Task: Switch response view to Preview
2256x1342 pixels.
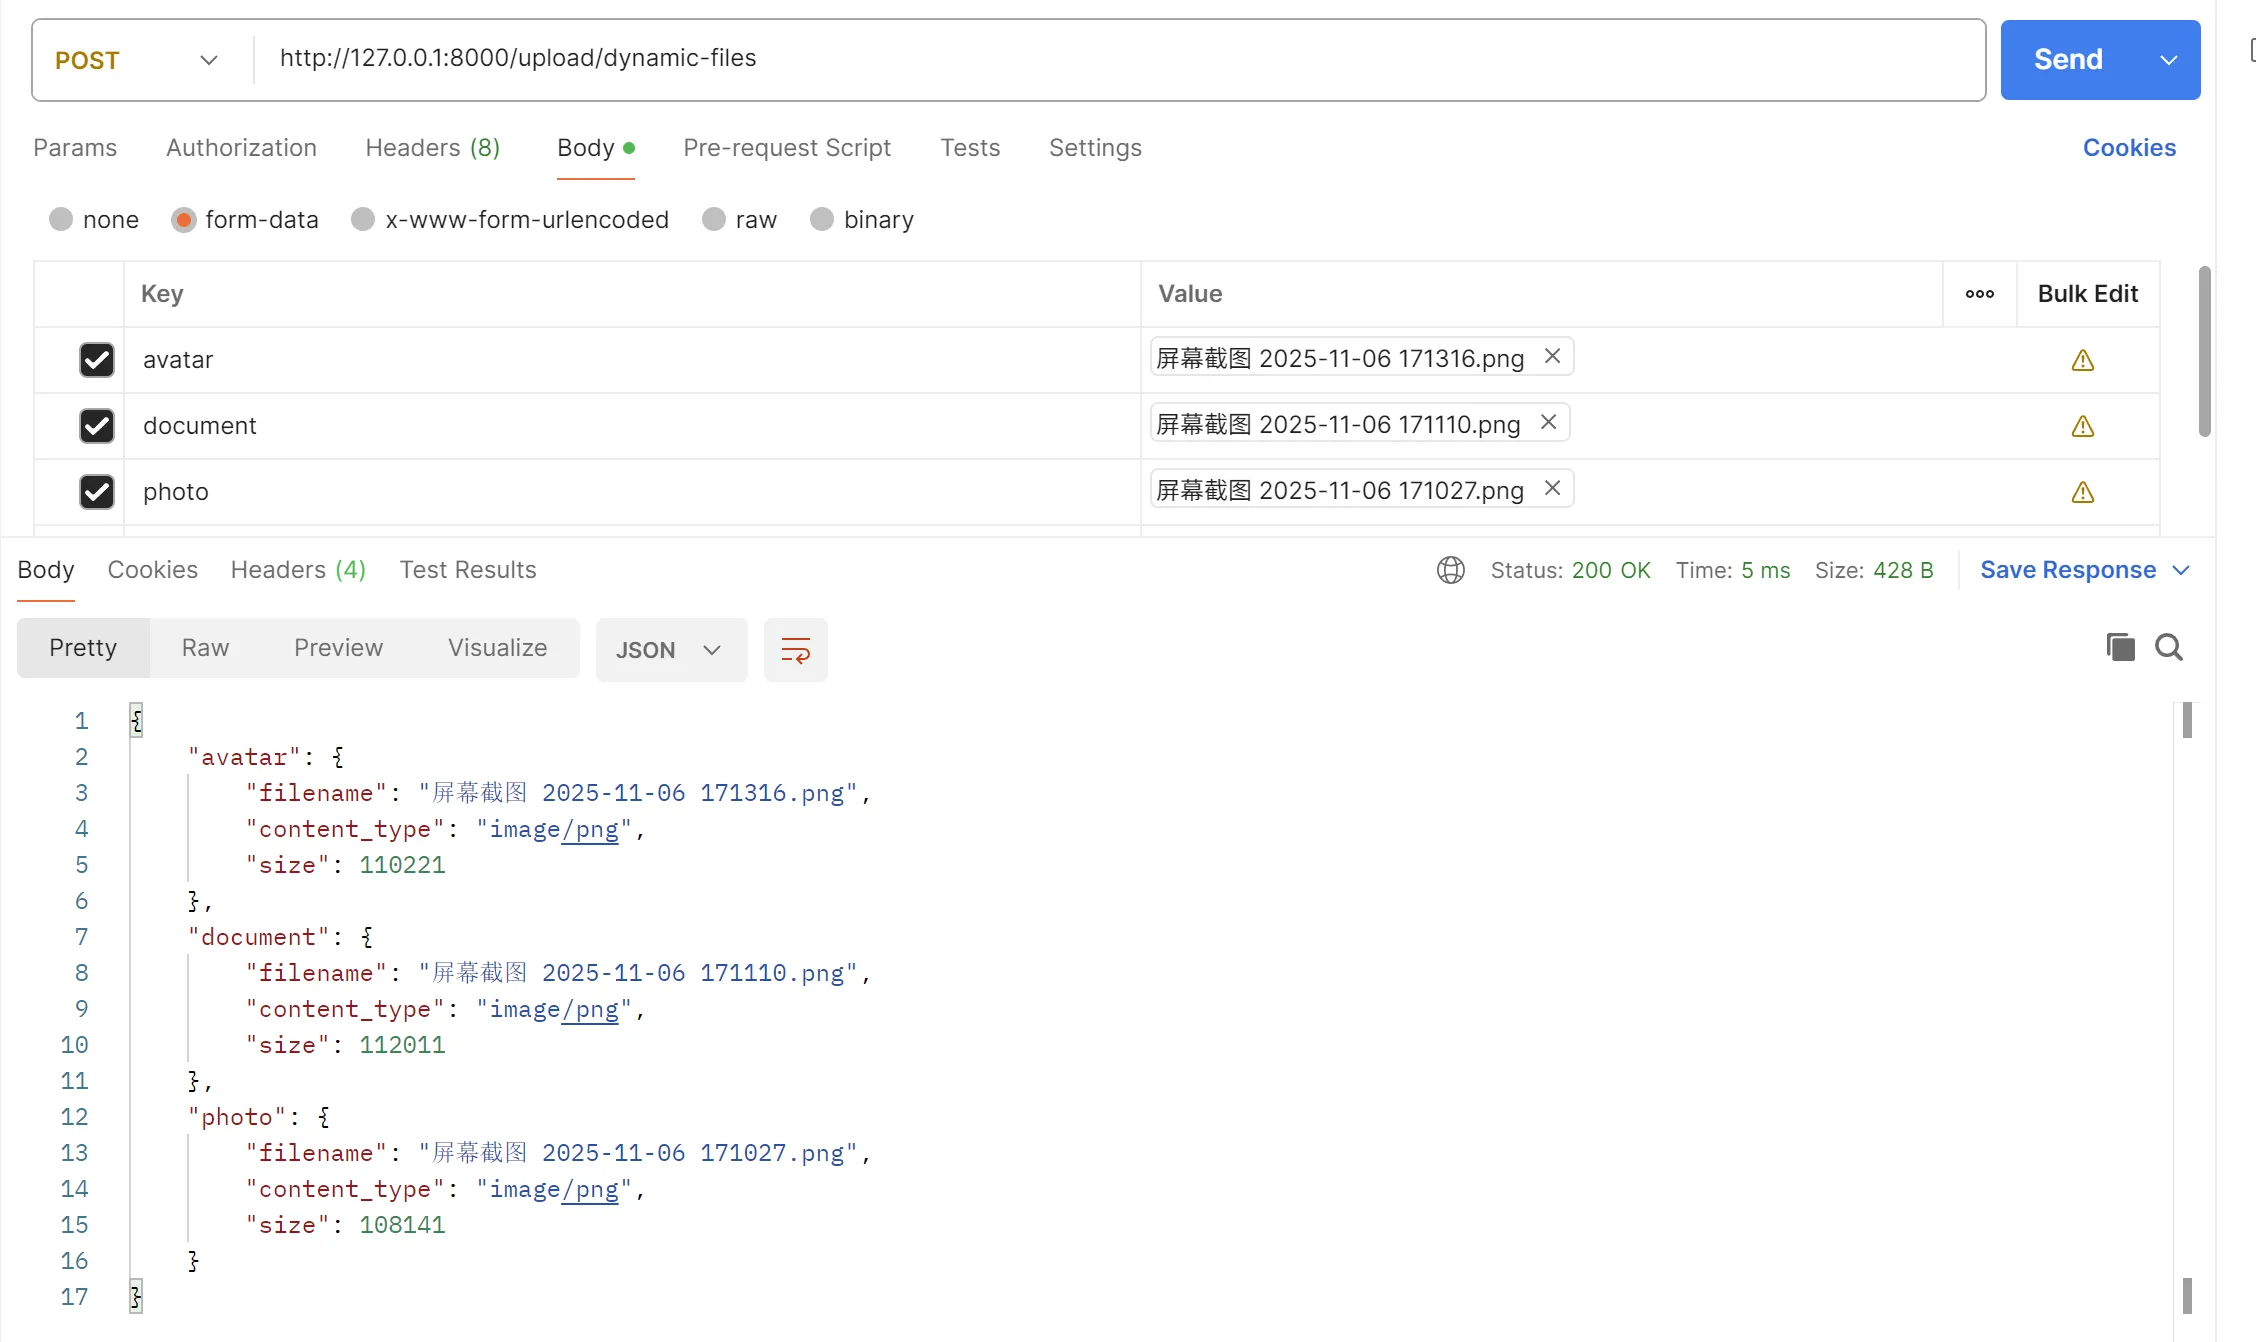Action: point(338,648)
